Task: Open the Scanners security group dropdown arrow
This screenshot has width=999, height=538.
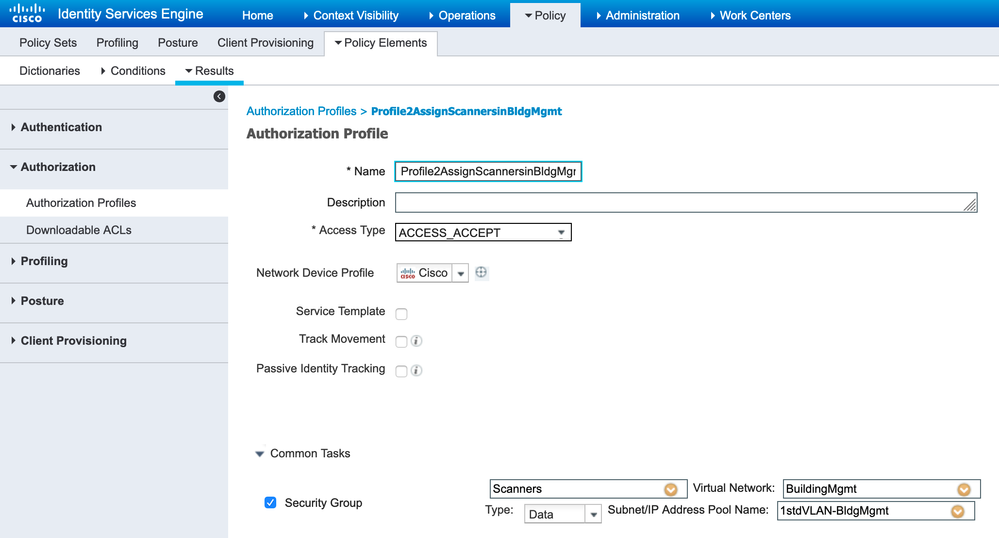Action: (x=671, y=489)
